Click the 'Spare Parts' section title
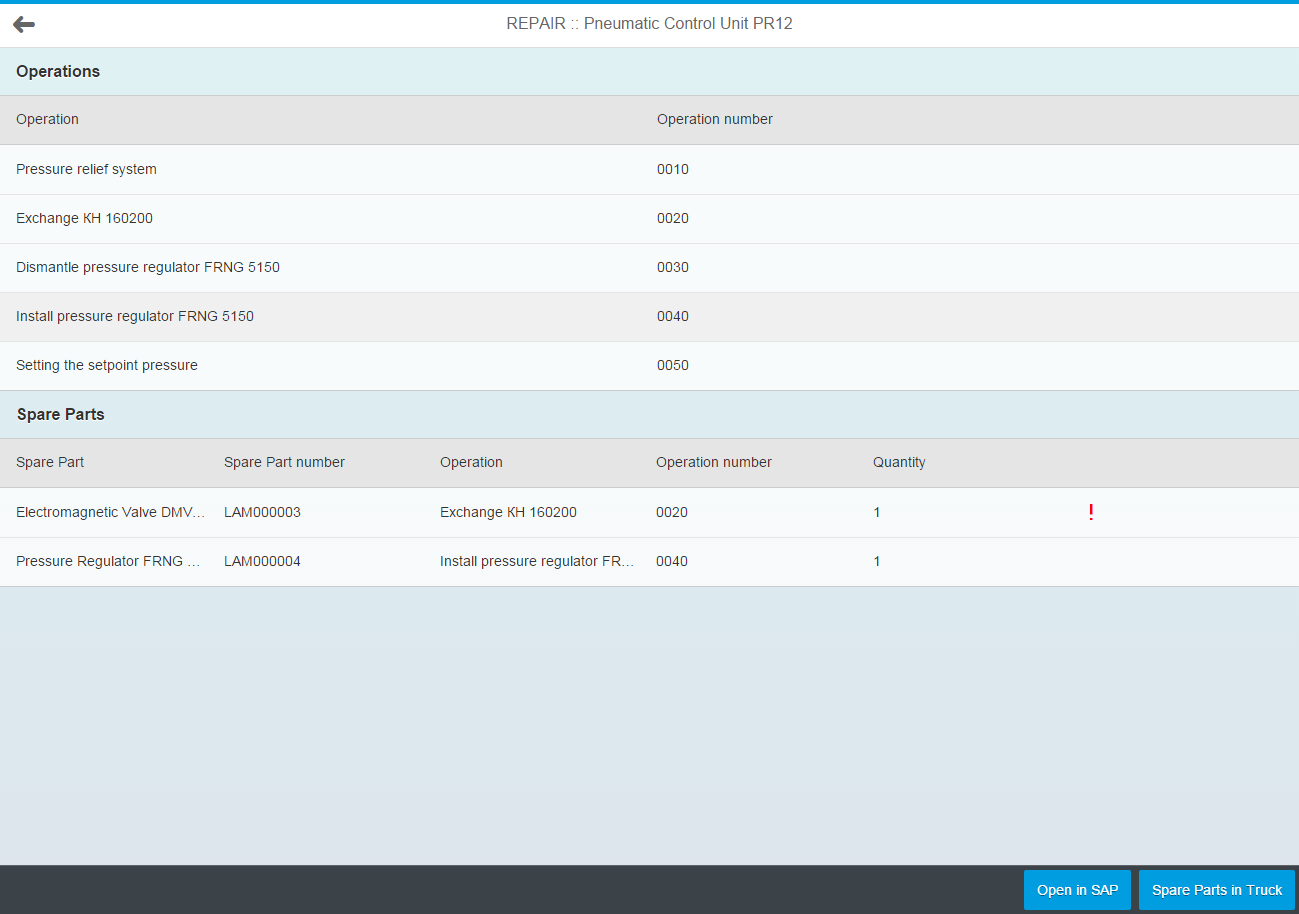Image resolution: width=1299 pixels, height=914 pixels. pos(60,414)
